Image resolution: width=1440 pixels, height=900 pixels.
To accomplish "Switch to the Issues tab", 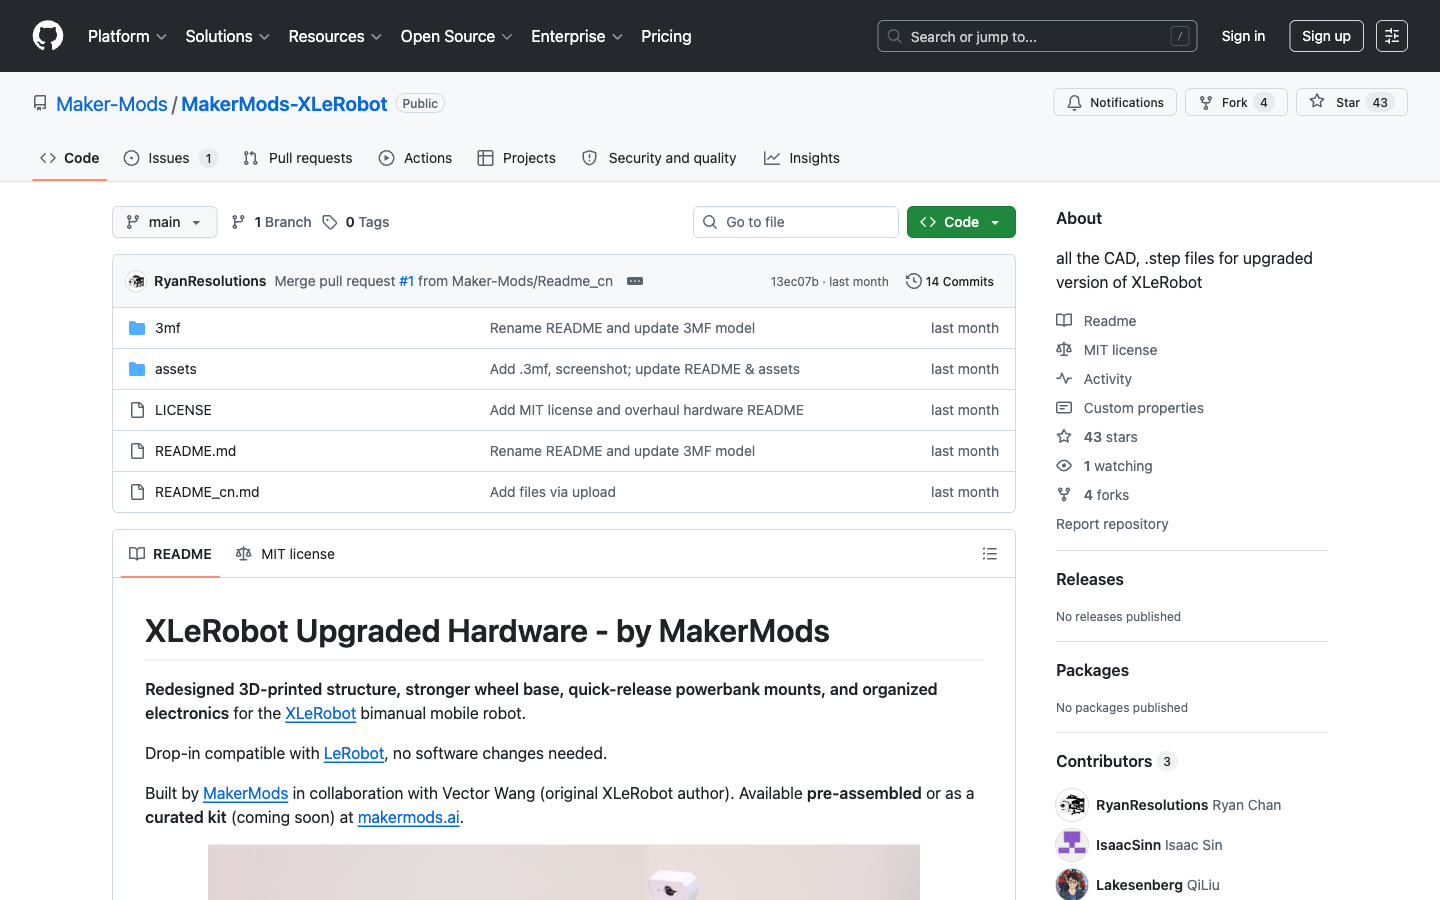I will tap(170, 158).
